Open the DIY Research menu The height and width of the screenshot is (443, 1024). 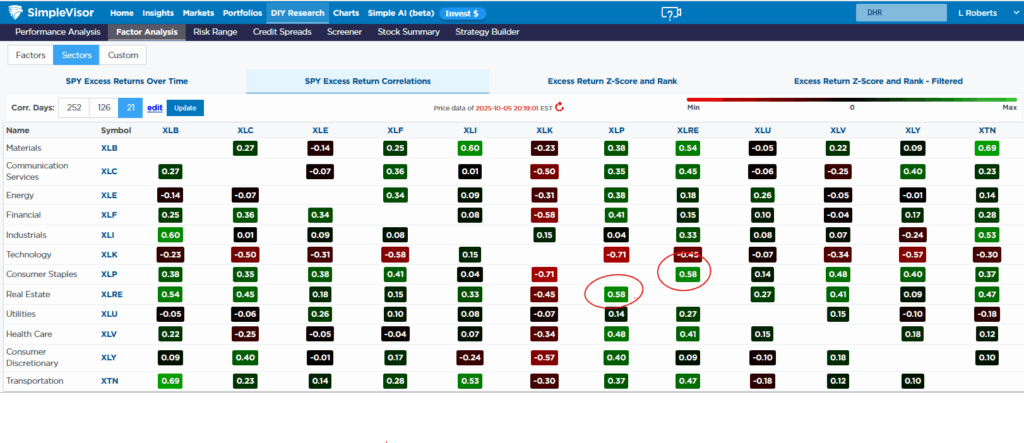(298, 13)
